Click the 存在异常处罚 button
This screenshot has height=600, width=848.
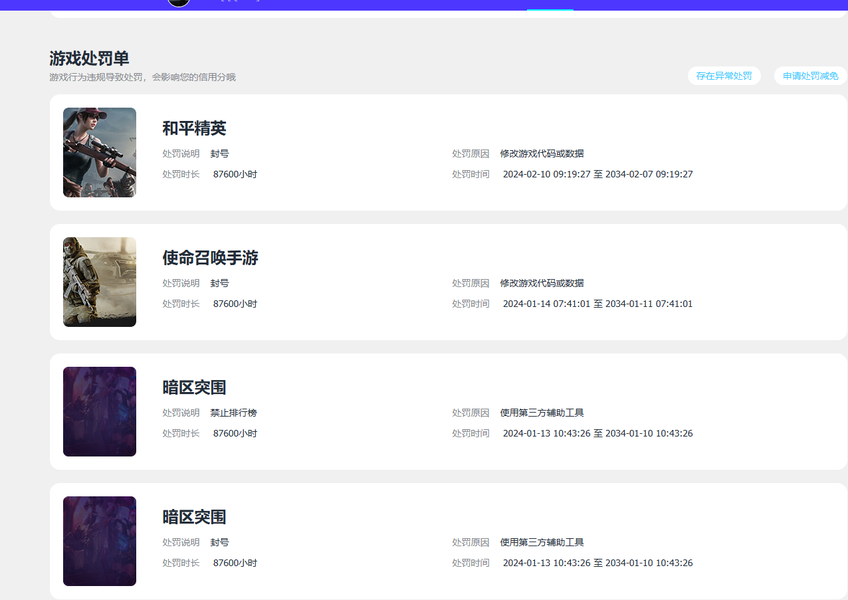pos(724,76)
